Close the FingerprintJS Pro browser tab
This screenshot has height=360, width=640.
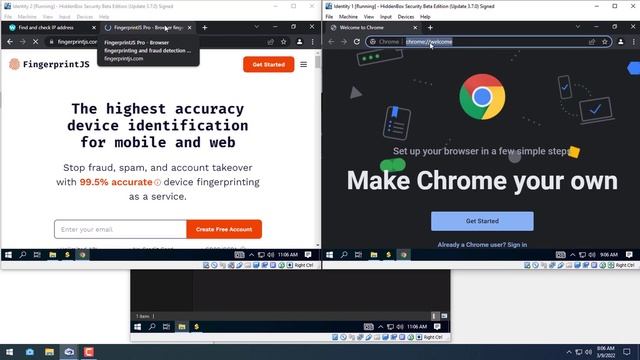pyautogui.click(x=189, y=27)
